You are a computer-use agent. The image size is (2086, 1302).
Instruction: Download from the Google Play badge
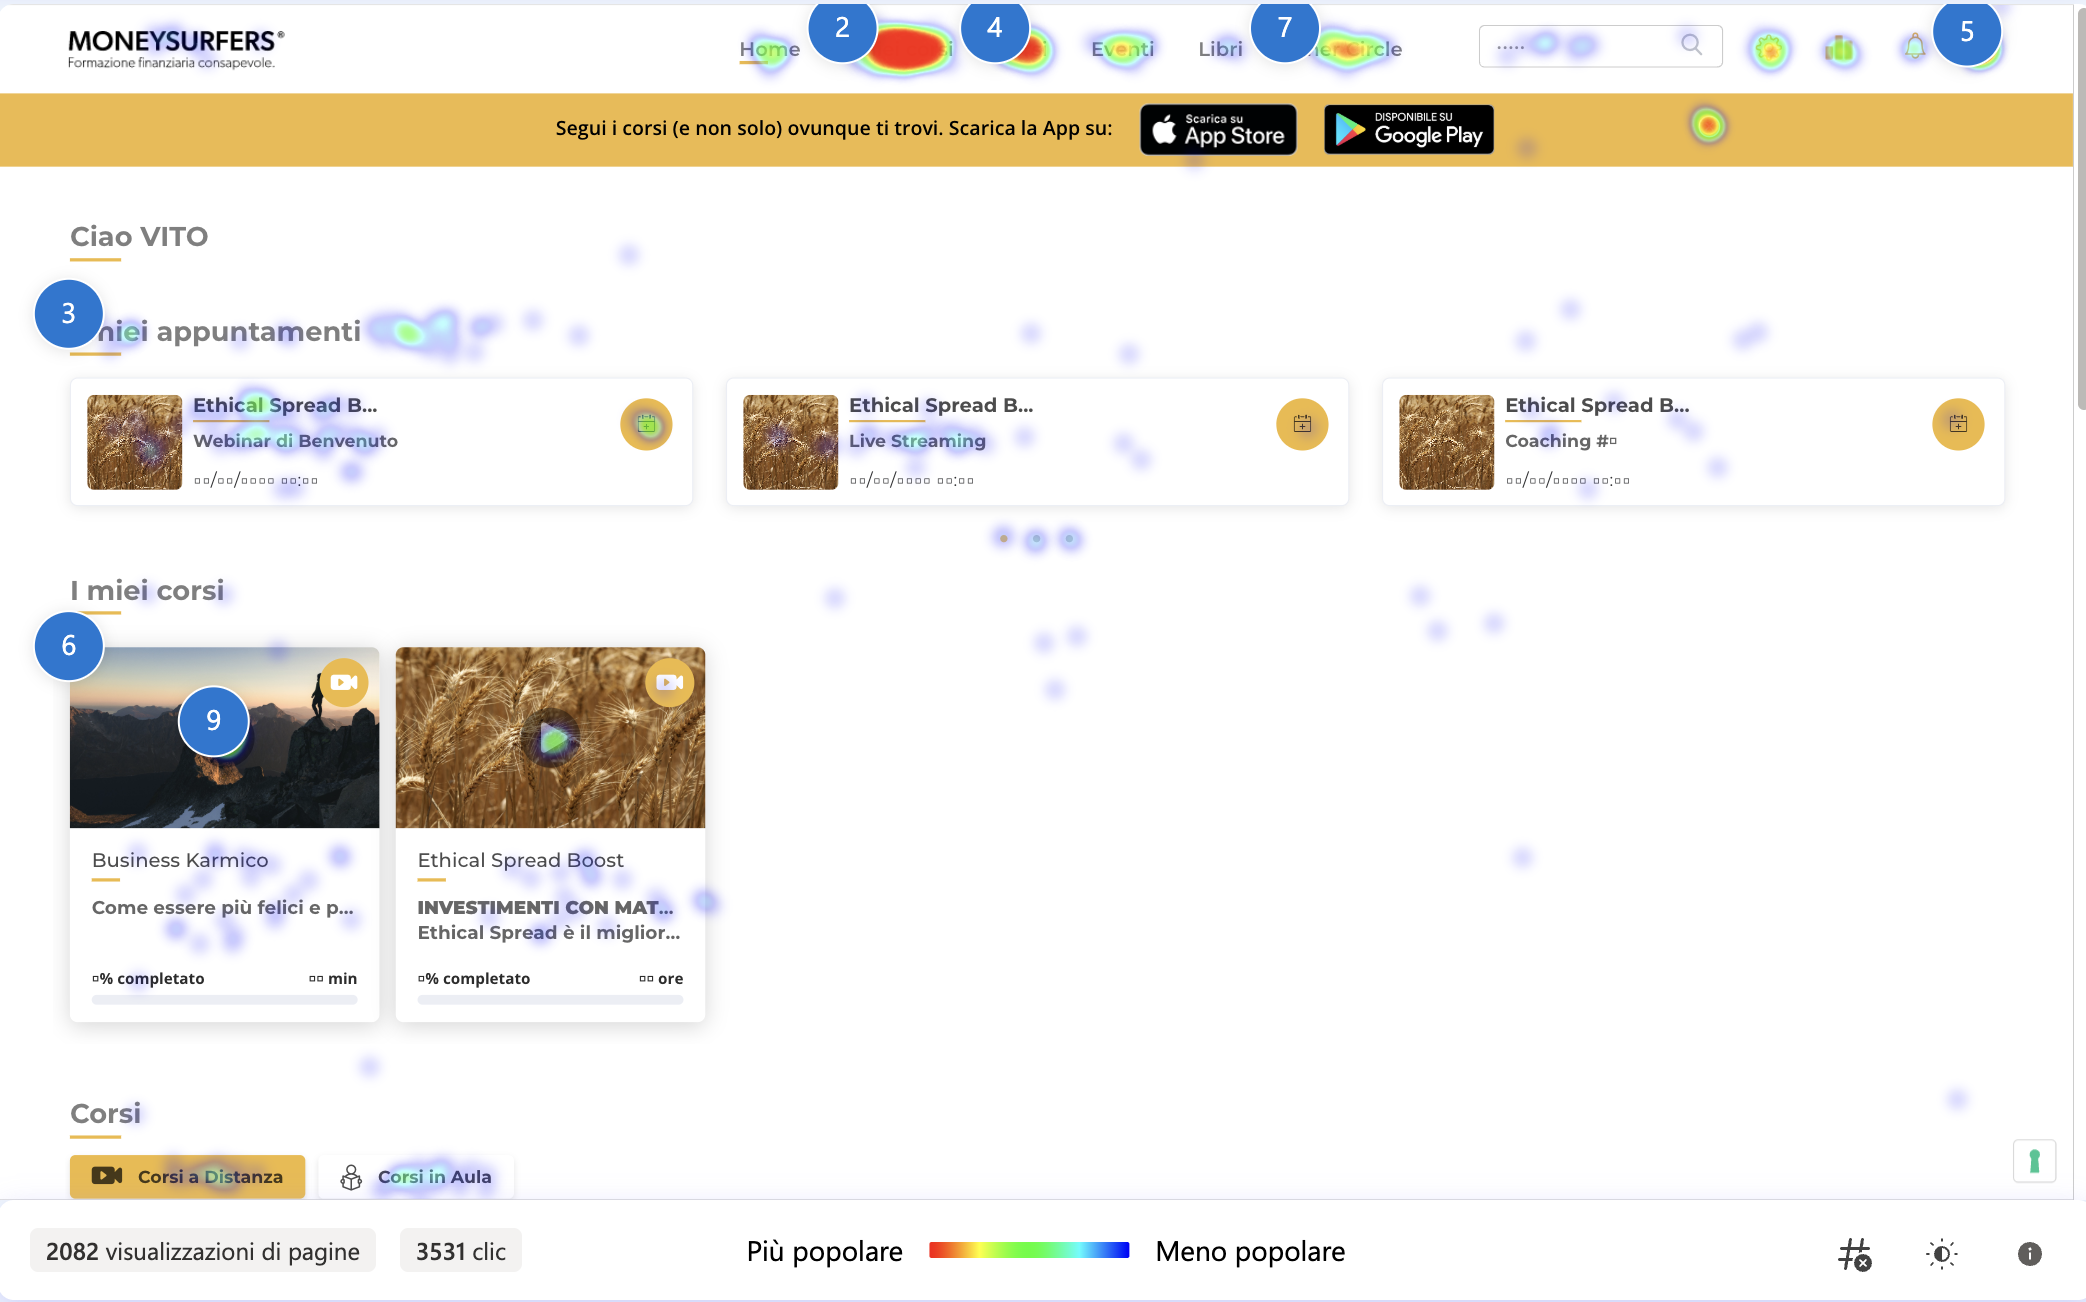point(1408,129)
